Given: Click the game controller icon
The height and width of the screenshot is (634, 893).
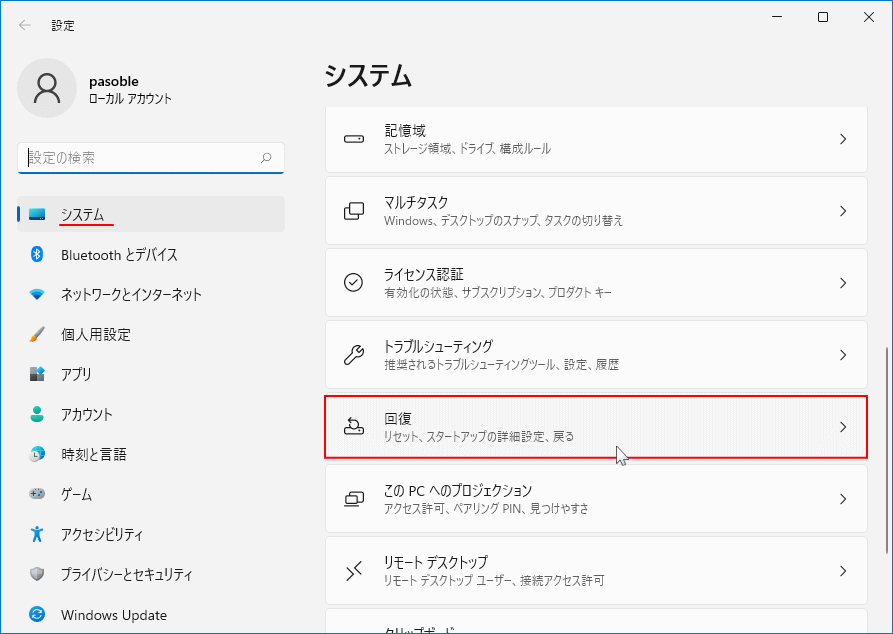Looking at the screenshot, I should coord(37,494).
